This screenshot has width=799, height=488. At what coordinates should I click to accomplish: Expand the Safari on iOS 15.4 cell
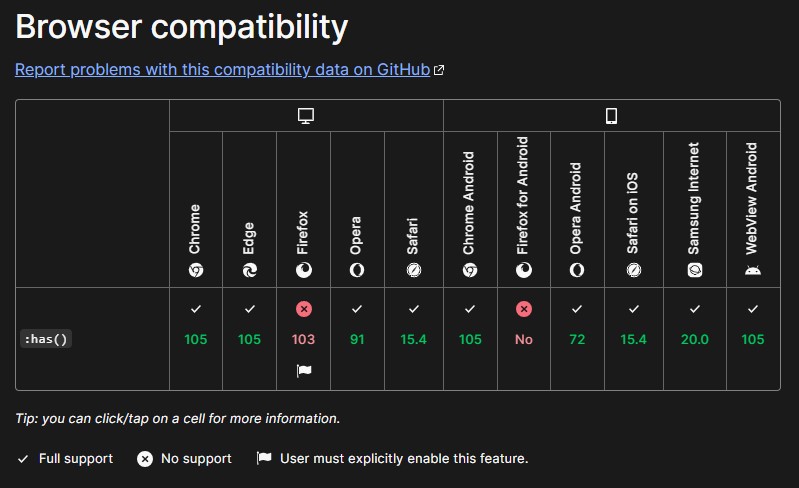pyautogui.click(x=633, y=339)
